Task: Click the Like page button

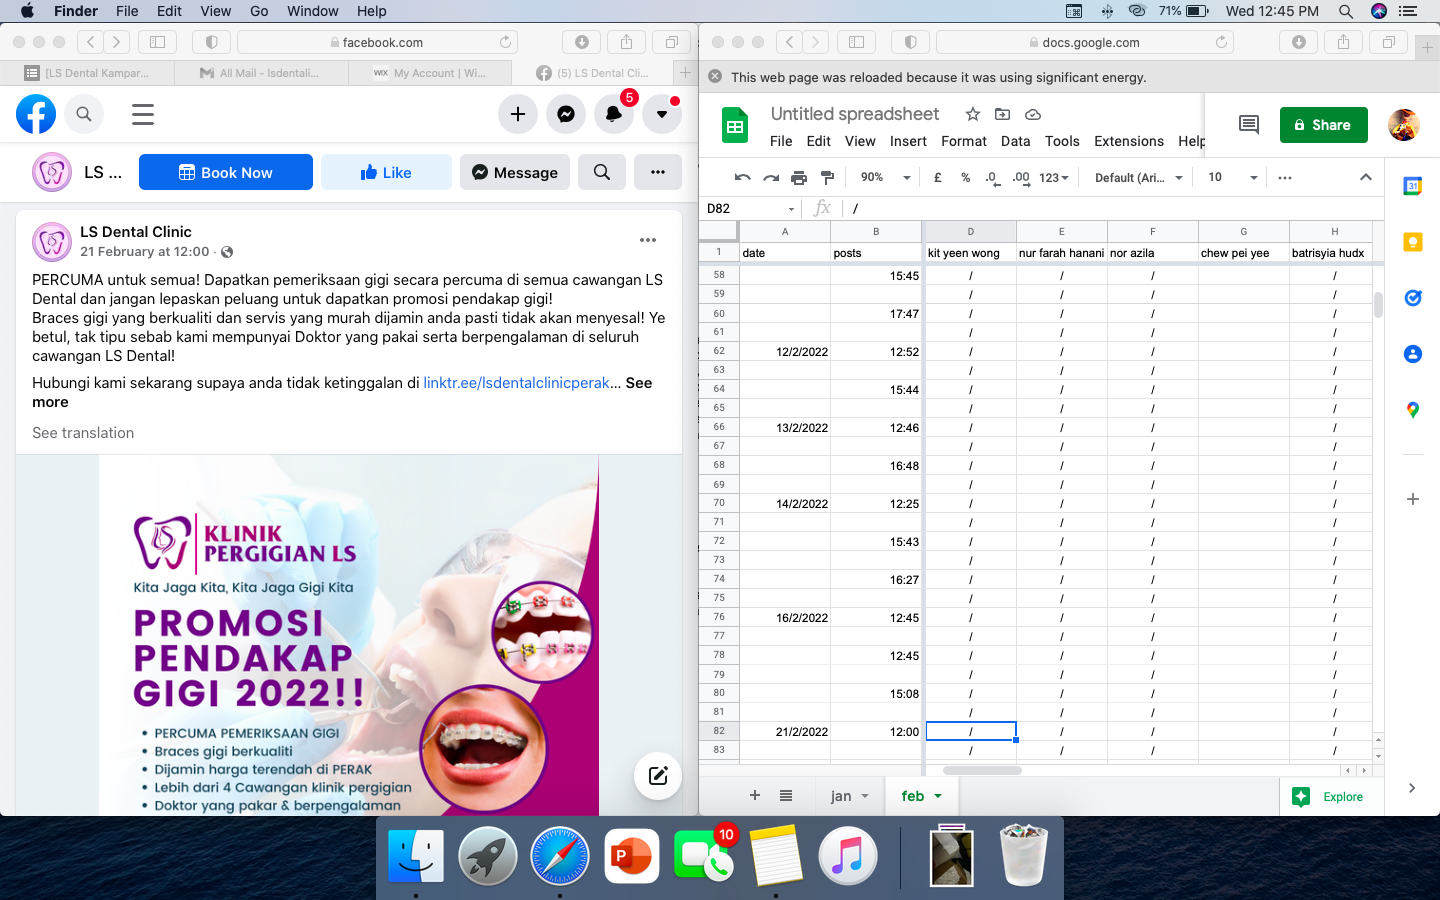Action: coord(386,172)
